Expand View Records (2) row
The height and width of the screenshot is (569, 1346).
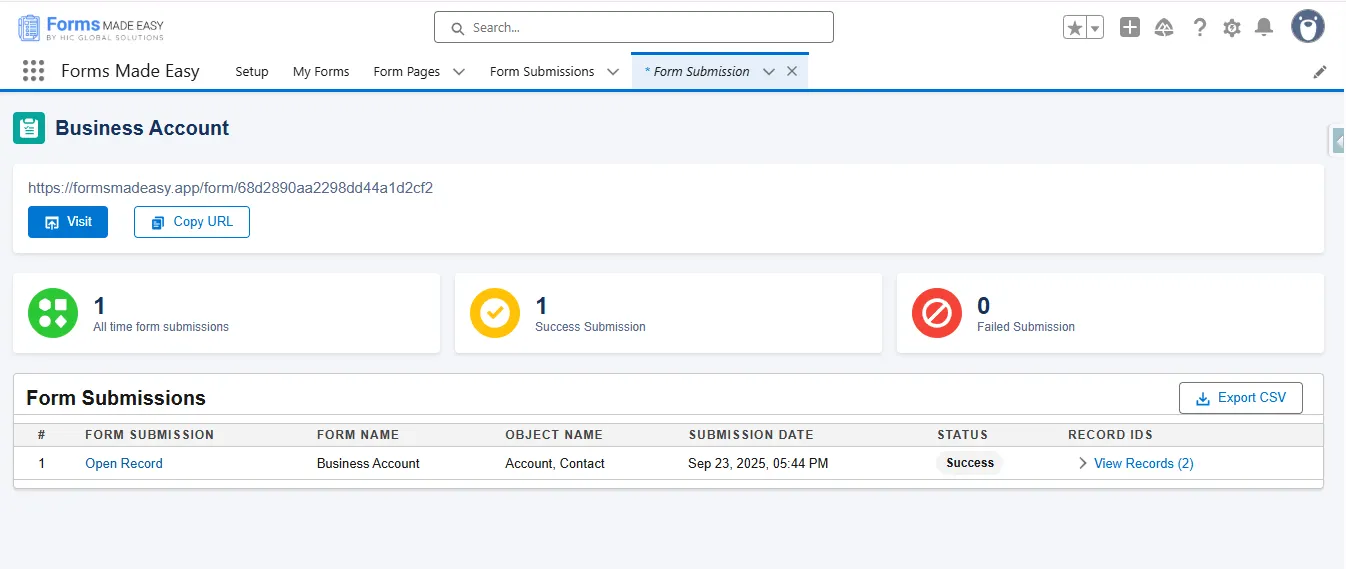click(1135, 463)
